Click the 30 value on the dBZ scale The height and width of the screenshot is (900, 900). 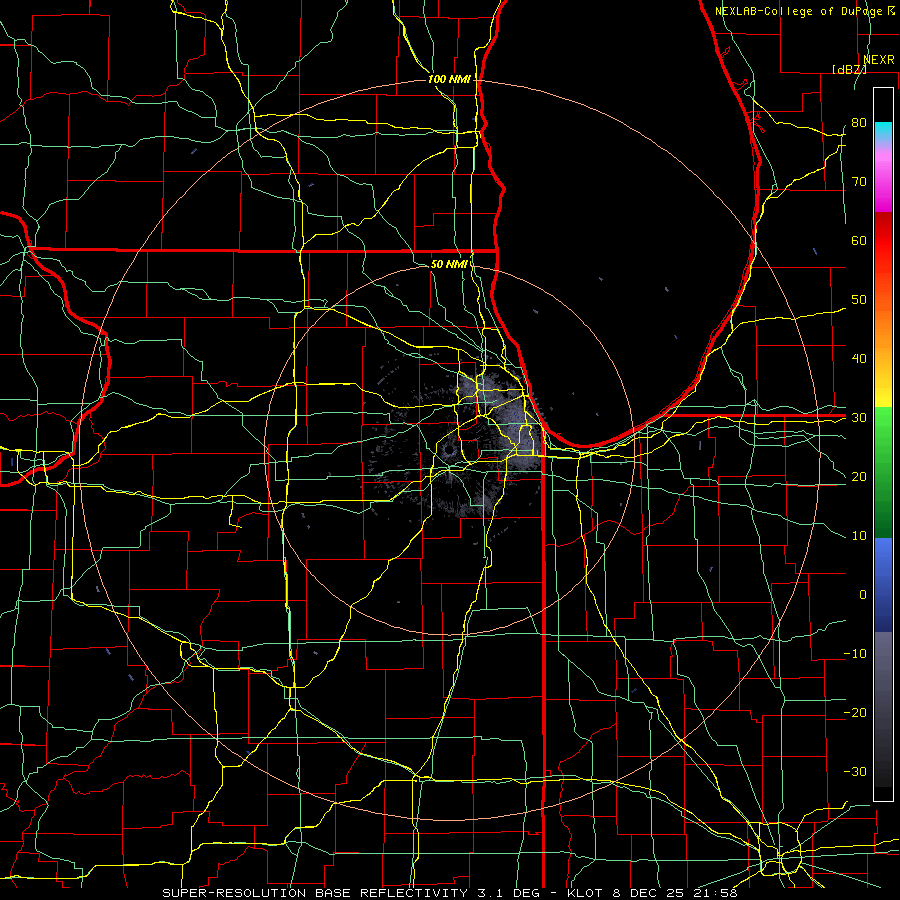pos(859,417)
